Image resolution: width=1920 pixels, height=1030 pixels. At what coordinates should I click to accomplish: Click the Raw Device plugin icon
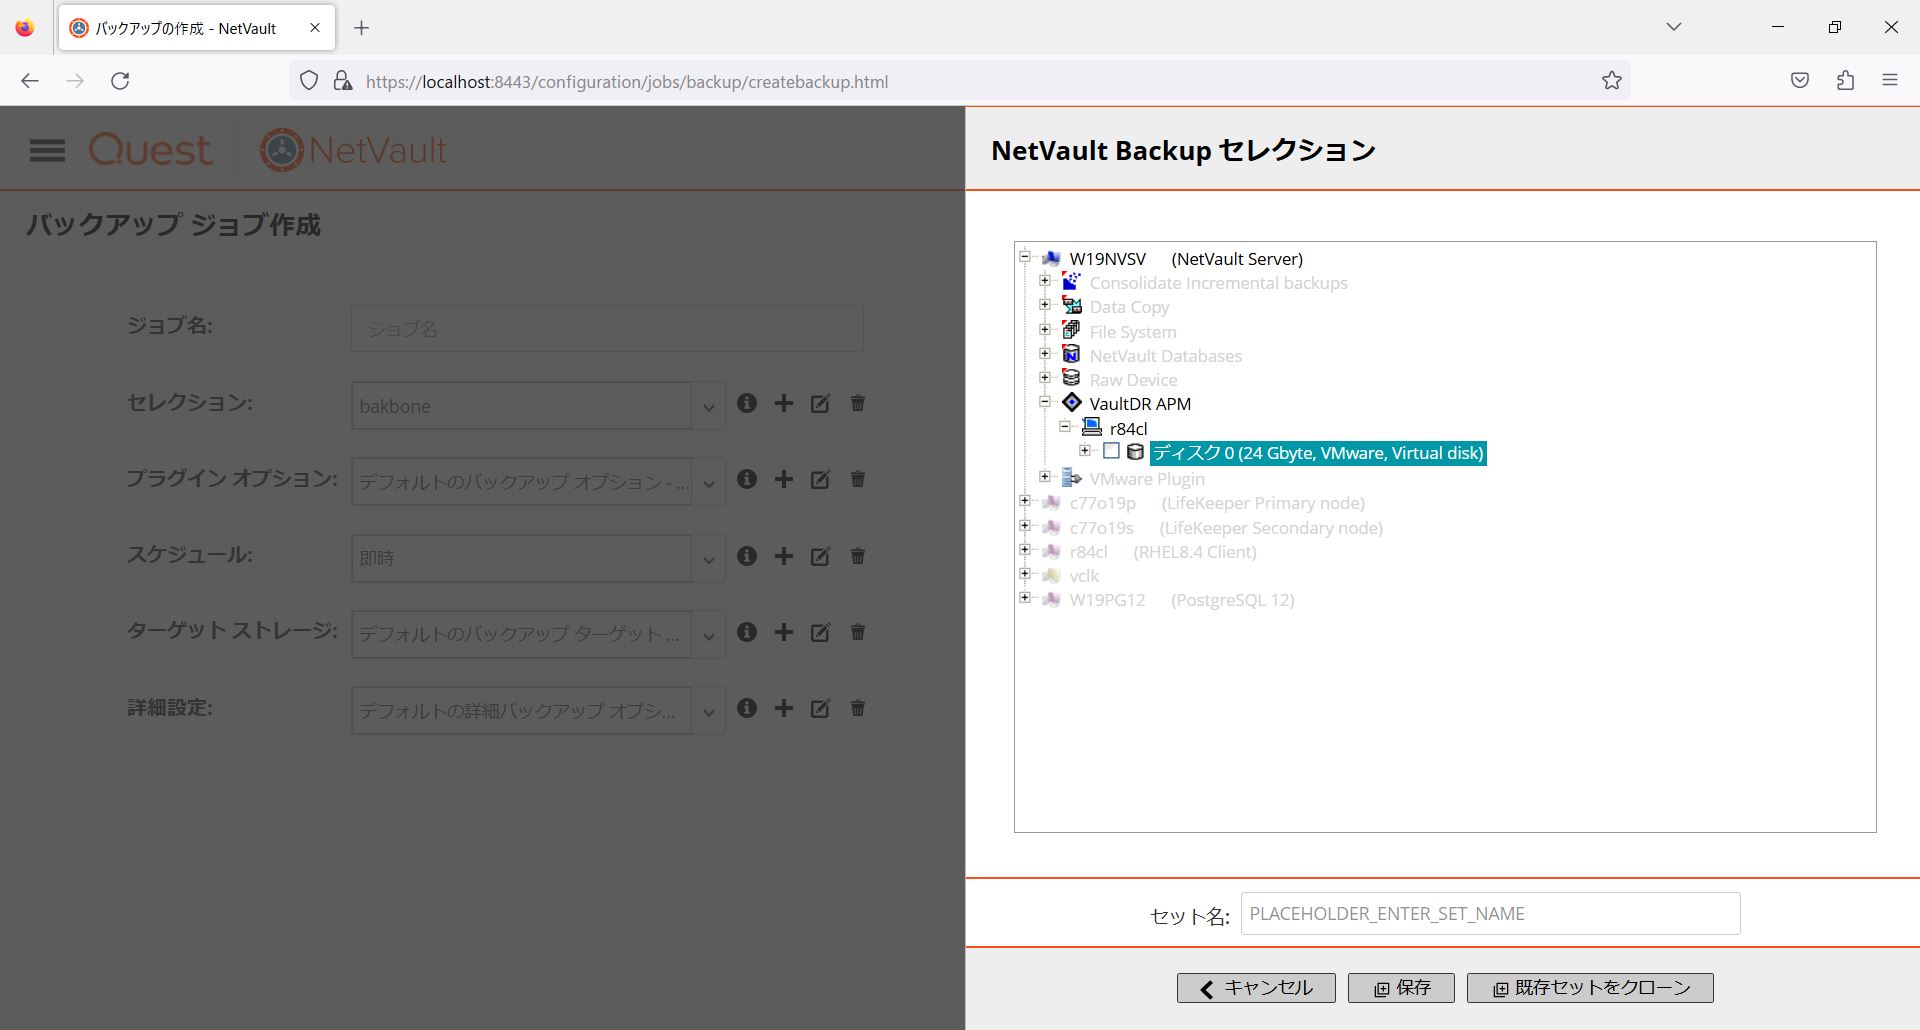1071,379
